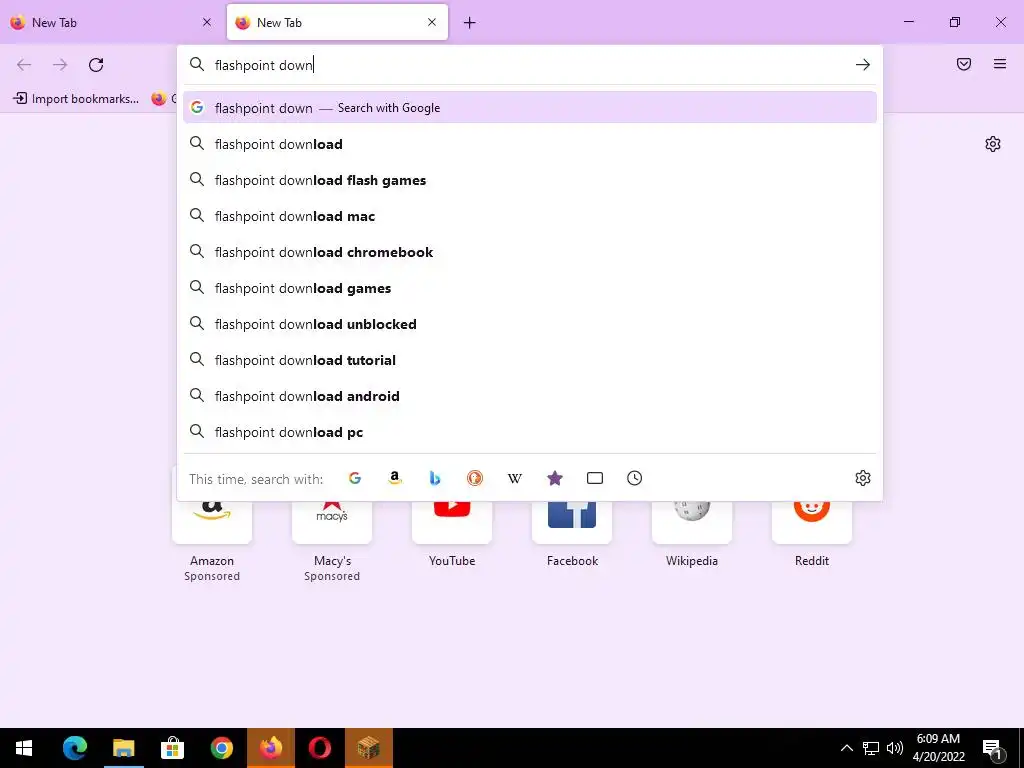The image size is (1024, 768).
Task: Open Wikipedia shortcut tile
Action: (692, 522)
